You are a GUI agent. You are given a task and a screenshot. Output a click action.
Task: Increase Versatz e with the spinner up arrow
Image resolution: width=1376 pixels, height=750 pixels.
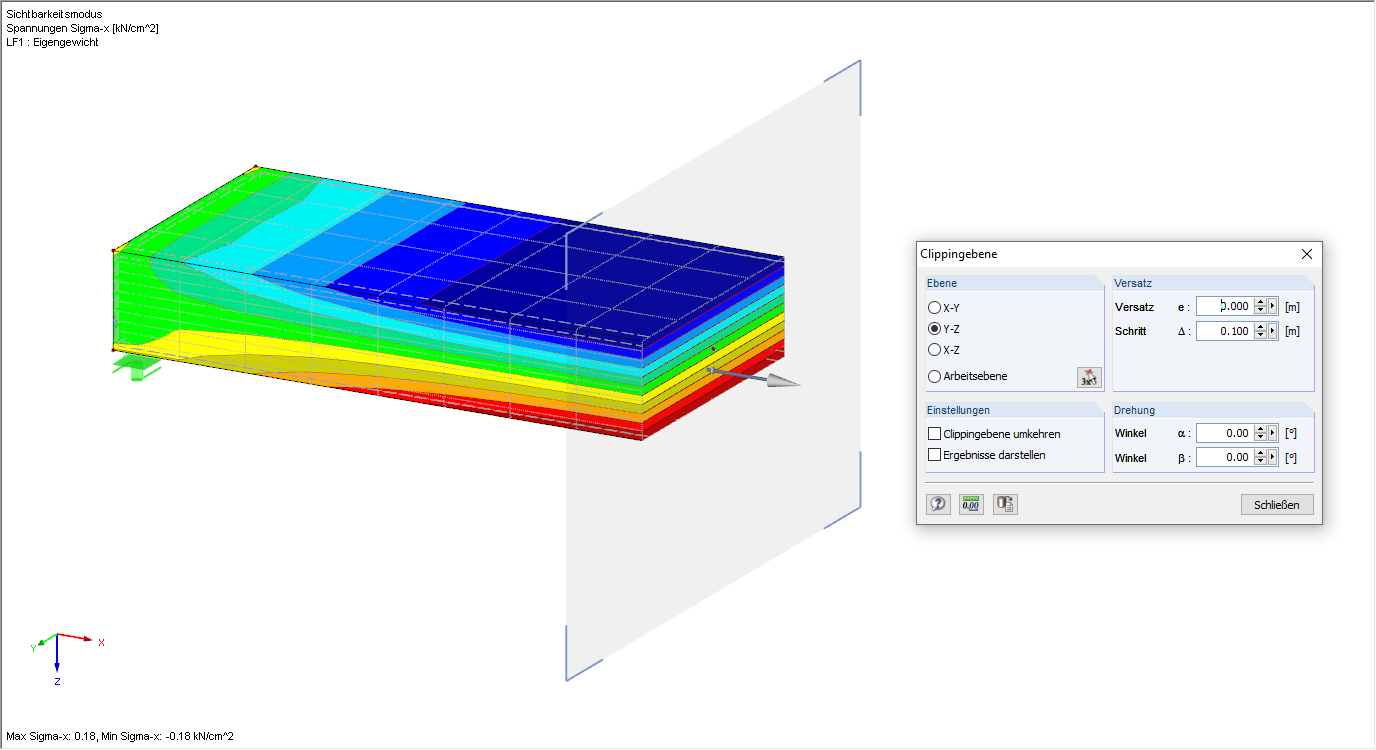(x=1260, y=303)
